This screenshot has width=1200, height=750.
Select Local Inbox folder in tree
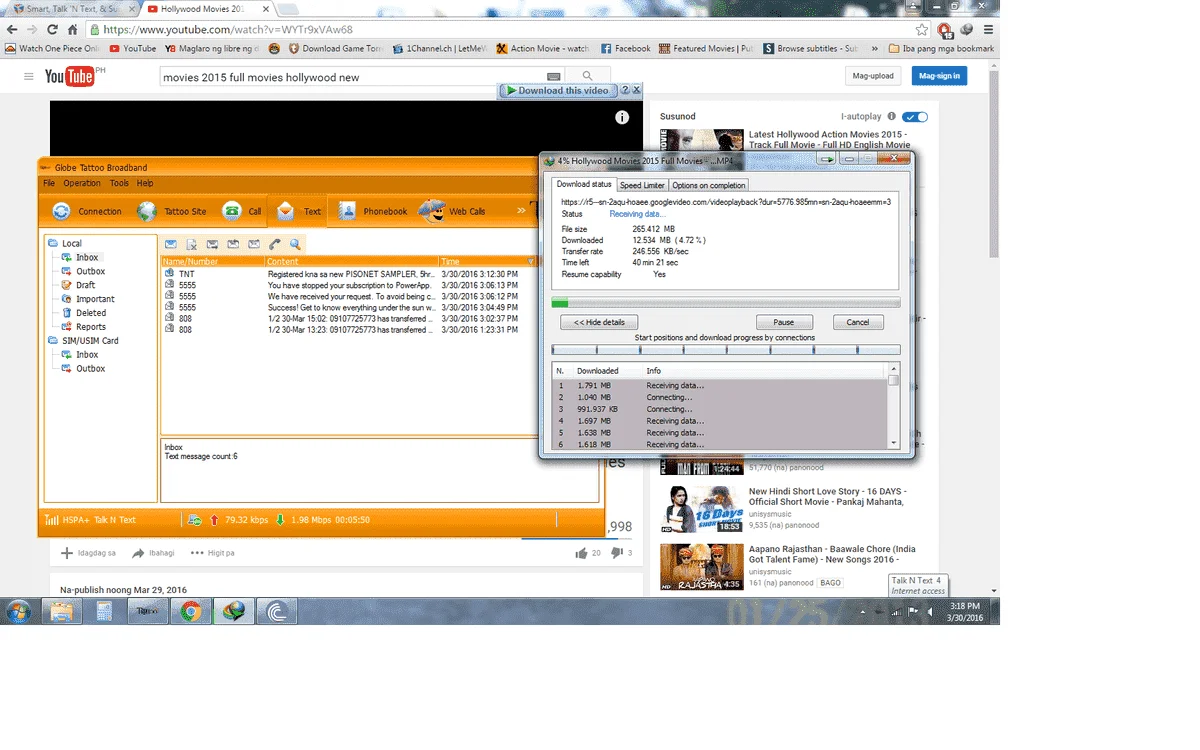[87, 257]
